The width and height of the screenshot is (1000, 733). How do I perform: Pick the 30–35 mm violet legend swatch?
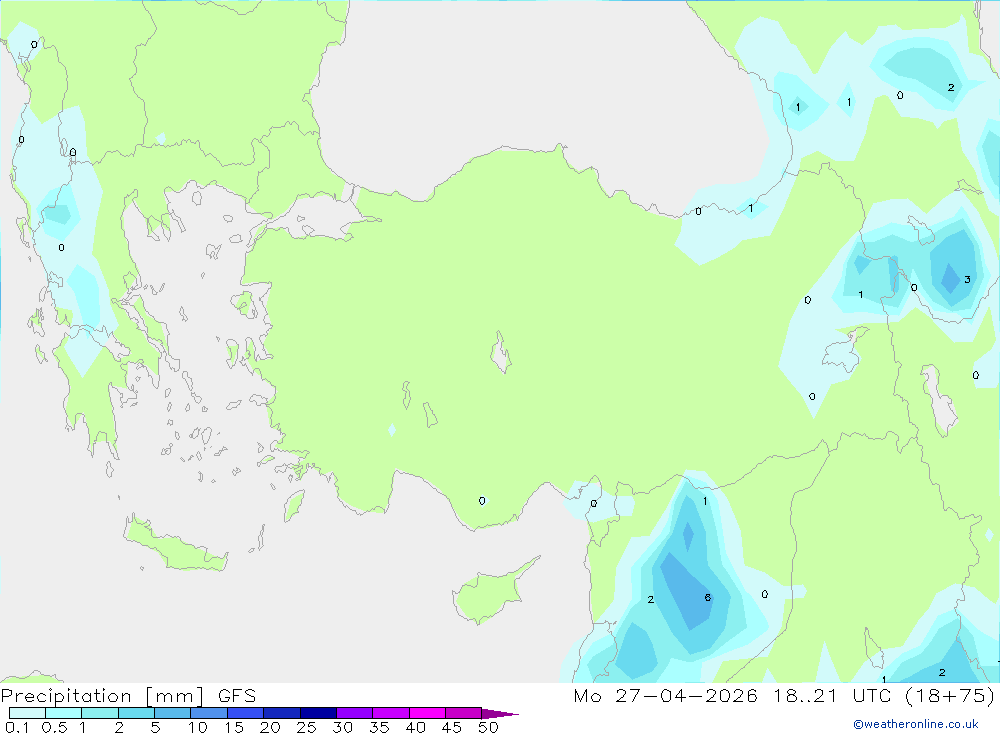355,713
